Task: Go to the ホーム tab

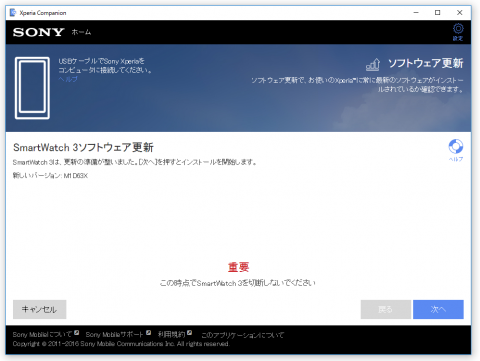Action: click(x=81, y=32)
